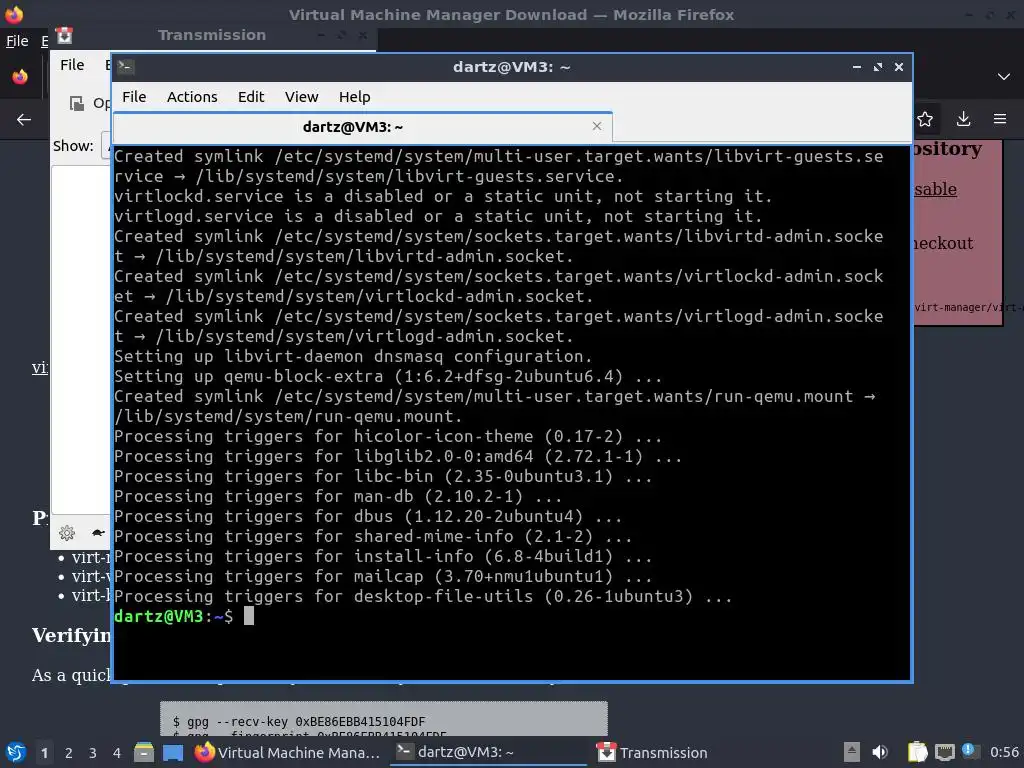Click the 0:56 clock on the taskbar
The height and width of the screenshot is (768, 1024).
1004,752
